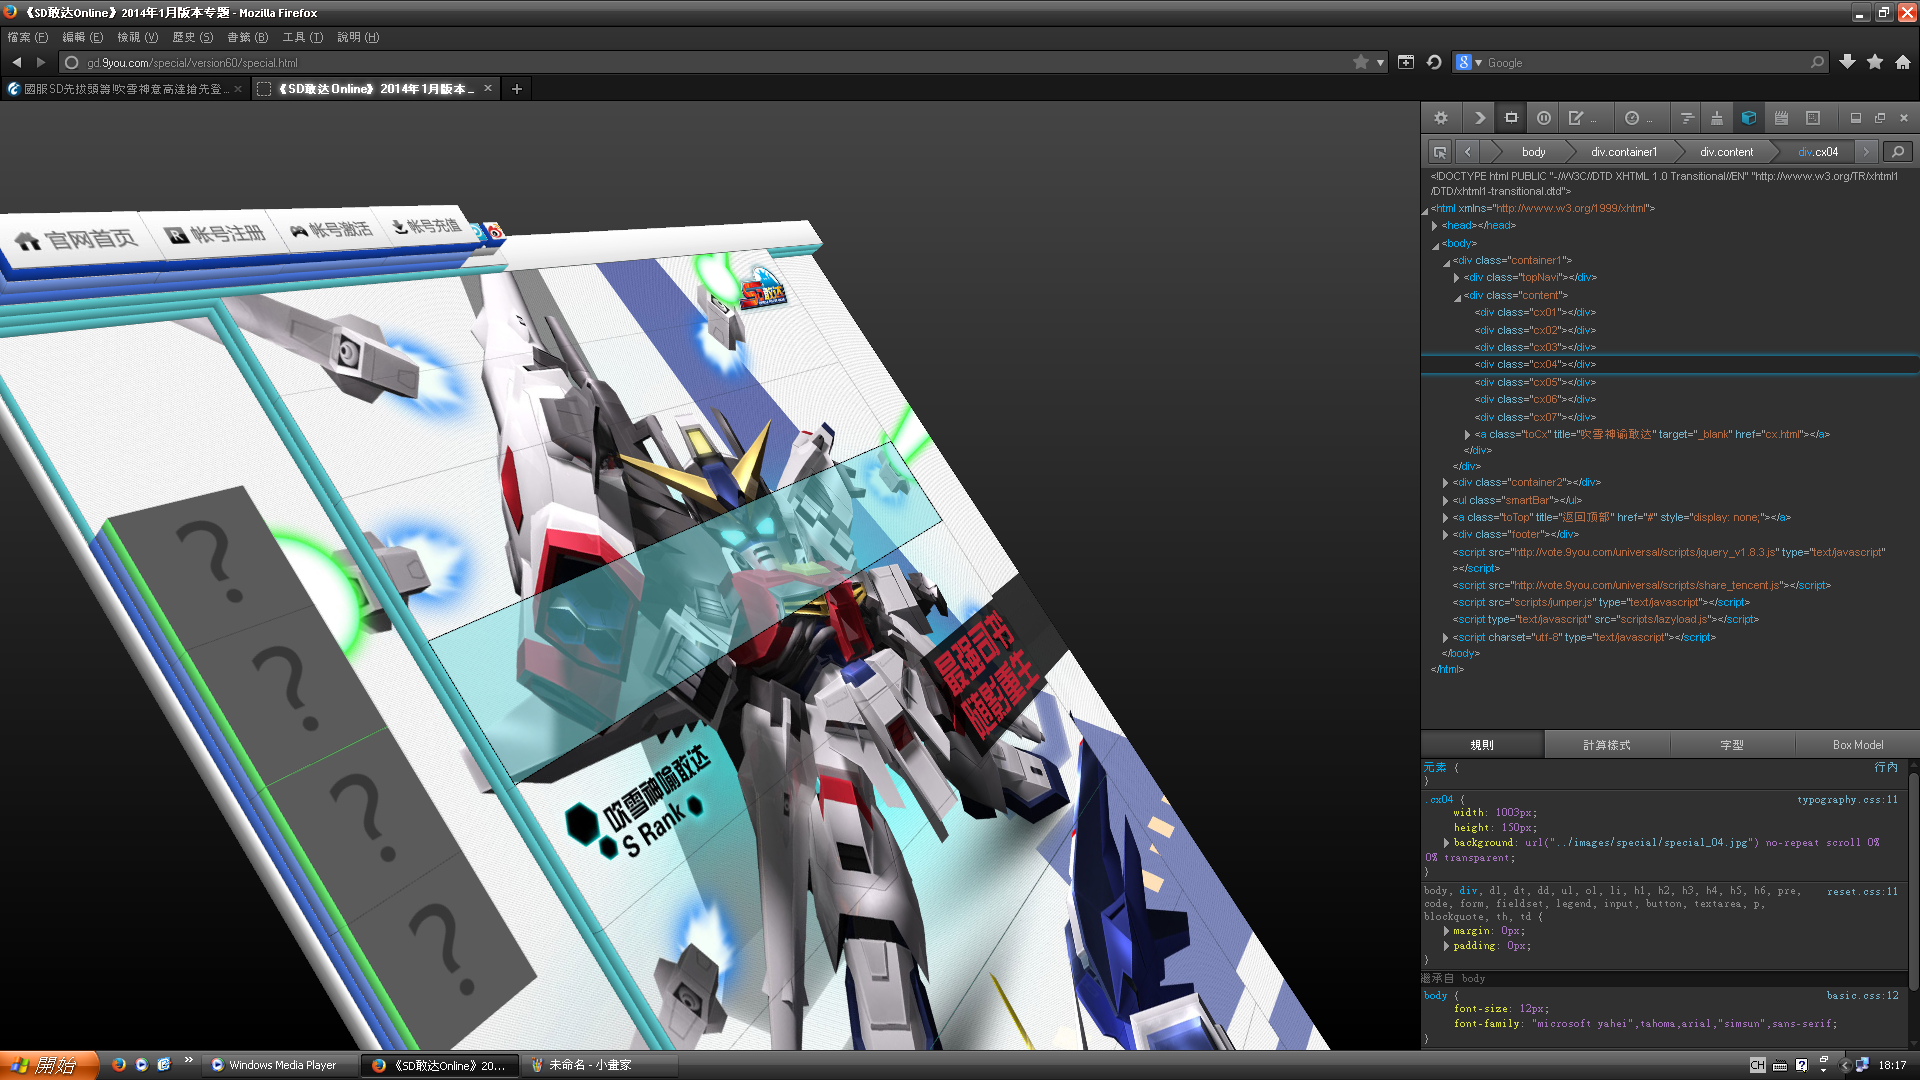The width and height of the screenshot is (1920, 1080).
Task: Dock toolbox to side button
Action: [1856, 118]
